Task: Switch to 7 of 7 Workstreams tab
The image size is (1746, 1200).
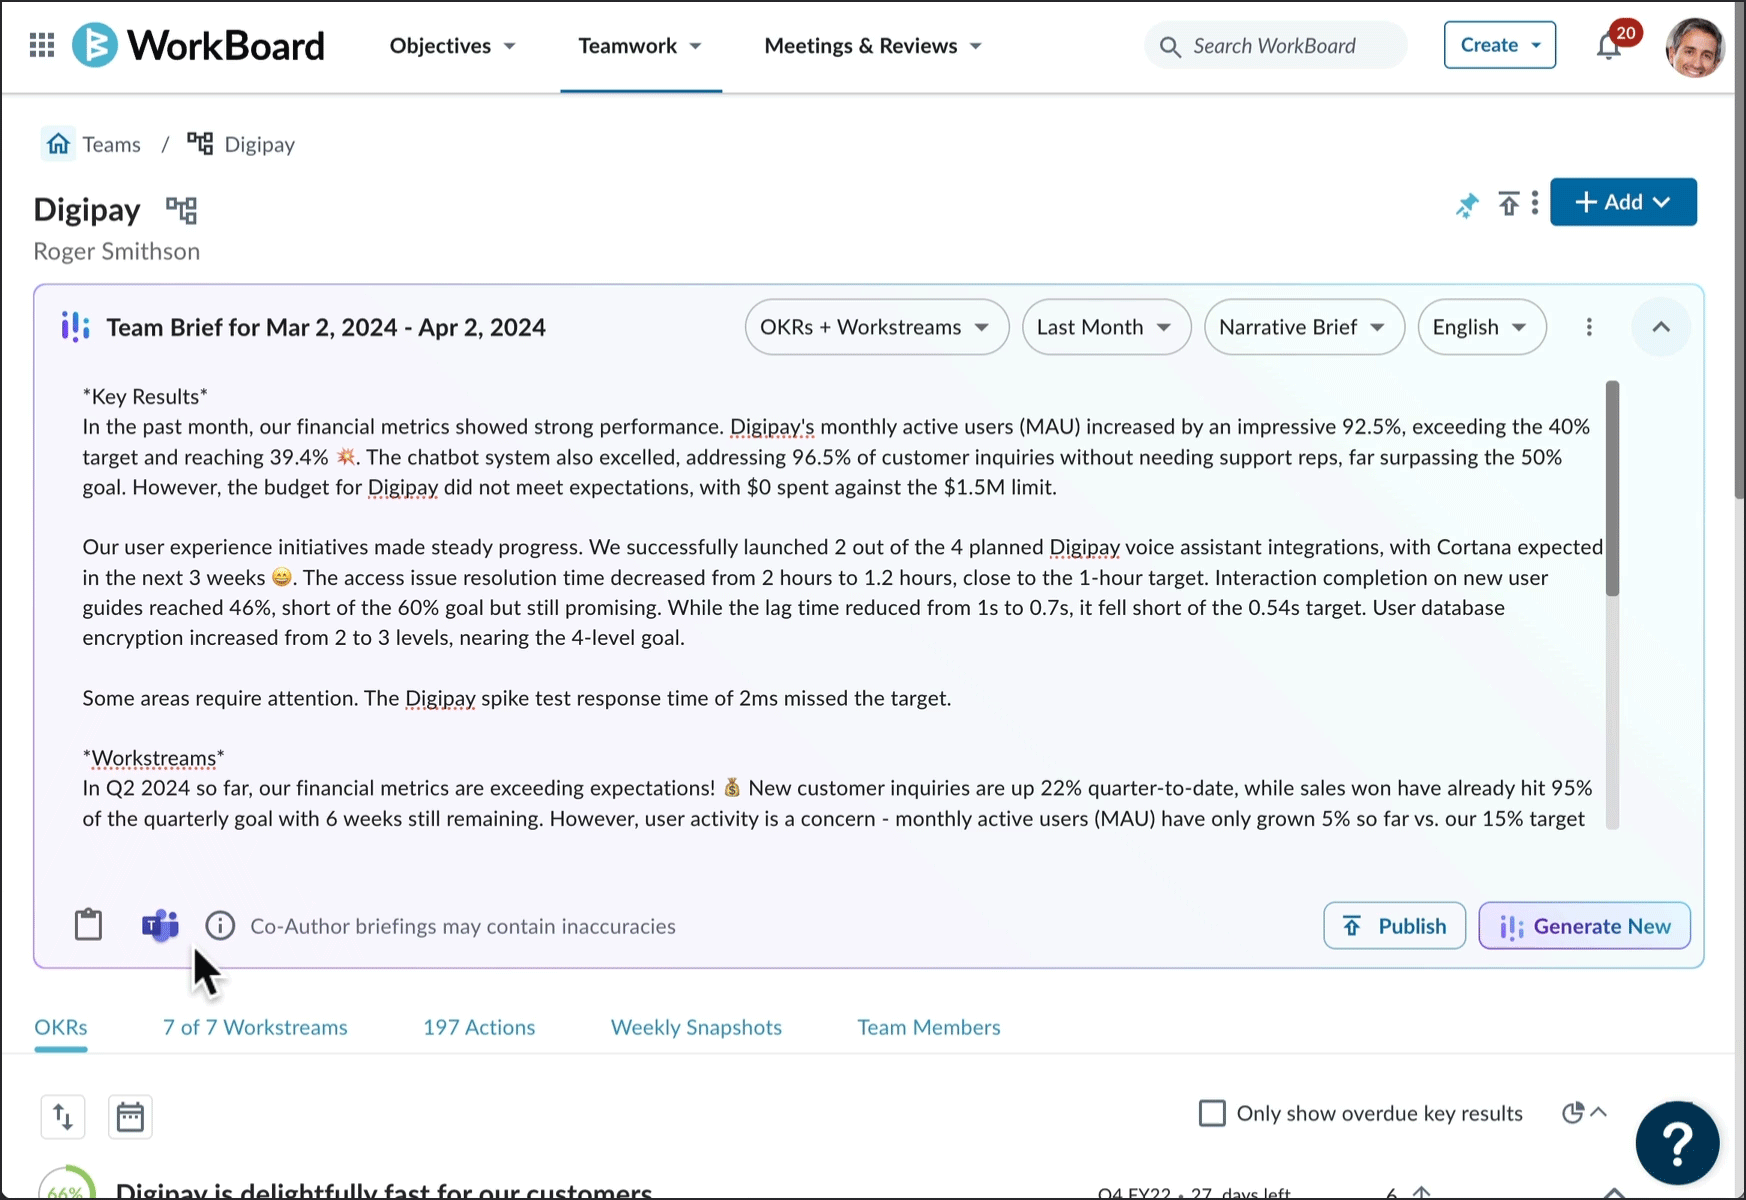Action: coord(255,1027)
